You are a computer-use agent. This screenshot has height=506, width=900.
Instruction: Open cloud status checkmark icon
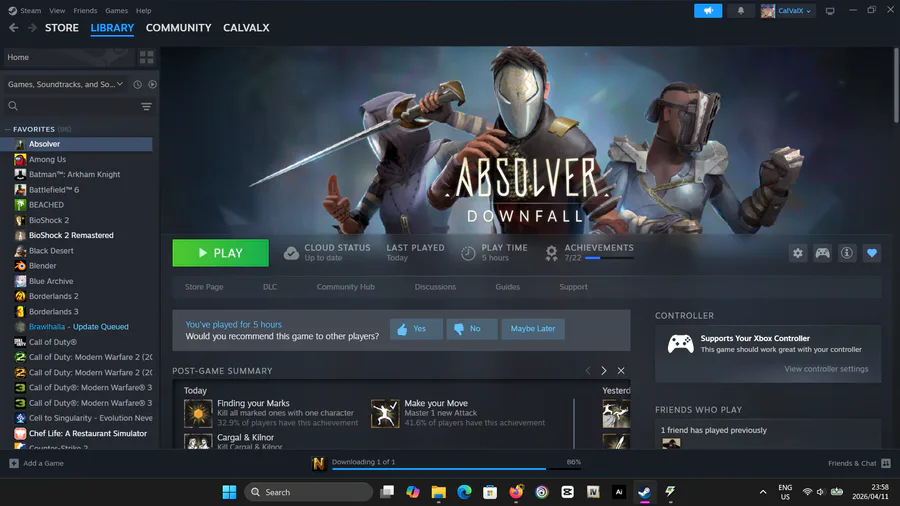tap(291, 253)
